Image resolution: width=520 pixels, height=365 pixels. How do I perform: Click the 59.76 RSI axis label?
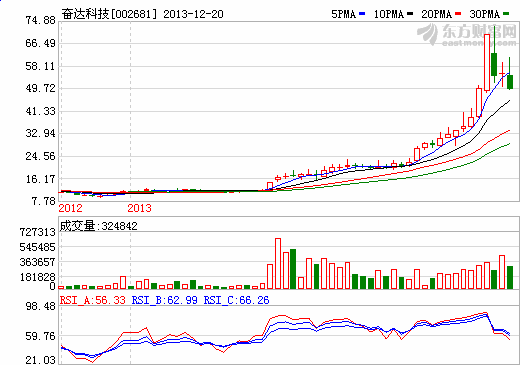click(41, 336)
